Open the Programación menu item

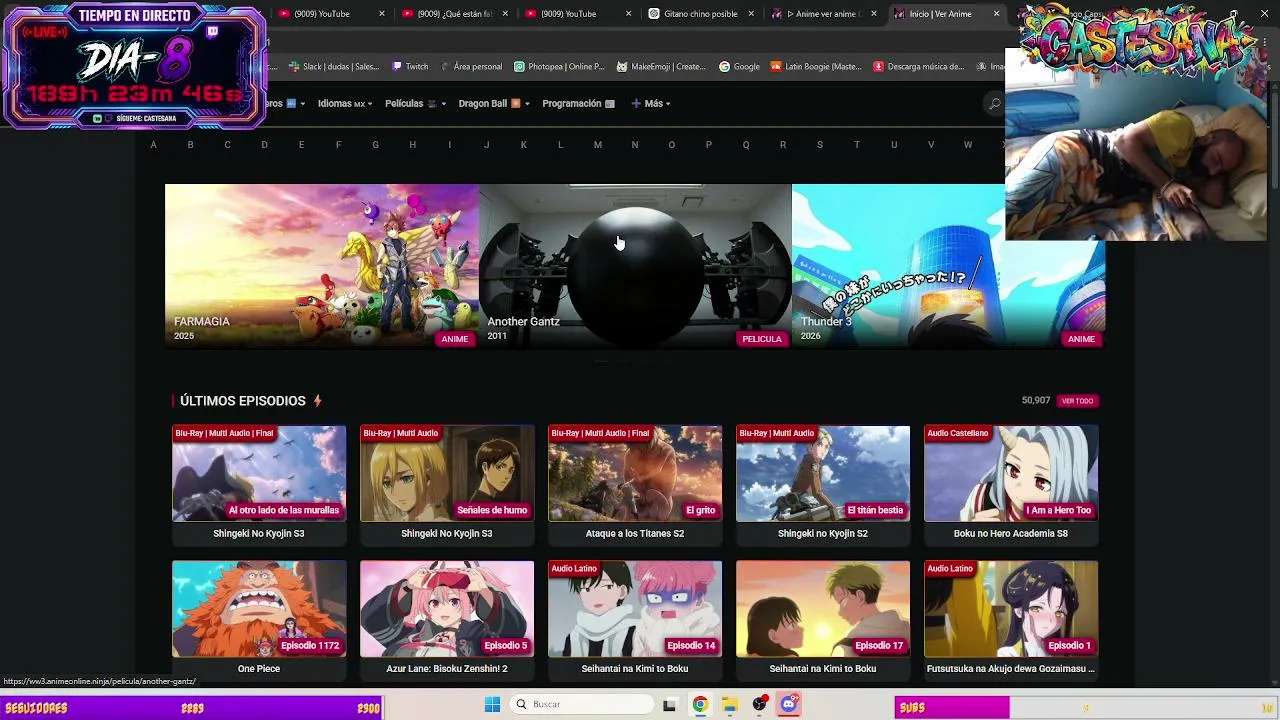579,104
